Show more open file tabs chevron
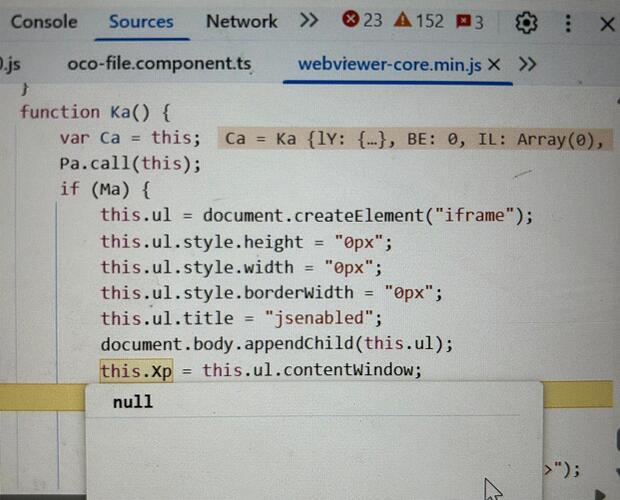620x500 pixels. pyautogui.click(x=527, y=64)
